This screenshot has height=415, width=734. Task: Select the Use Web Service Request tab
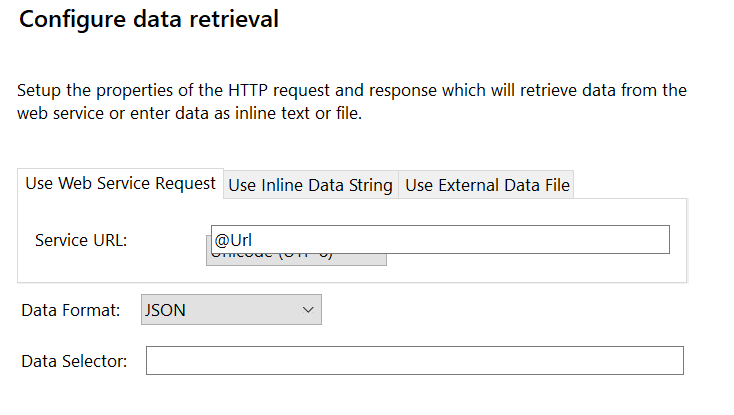(x=120, y=183)
